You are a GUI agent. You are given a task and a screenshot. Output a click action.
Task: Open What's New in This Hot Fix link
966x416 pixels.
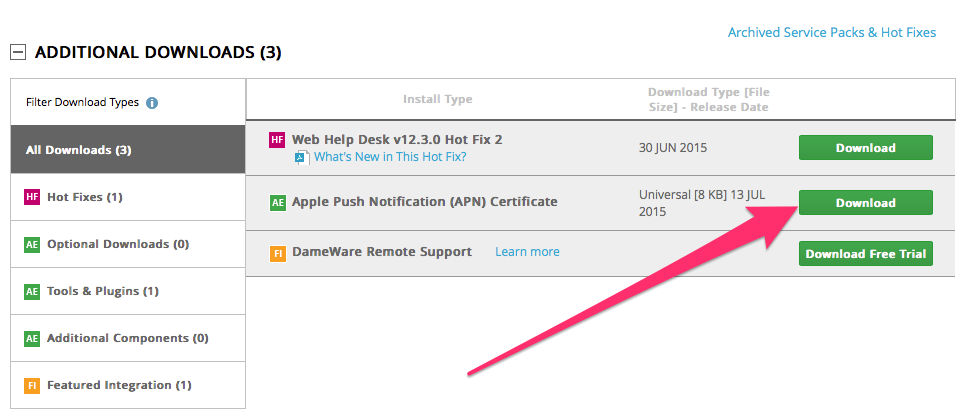(x=390, y=157)
